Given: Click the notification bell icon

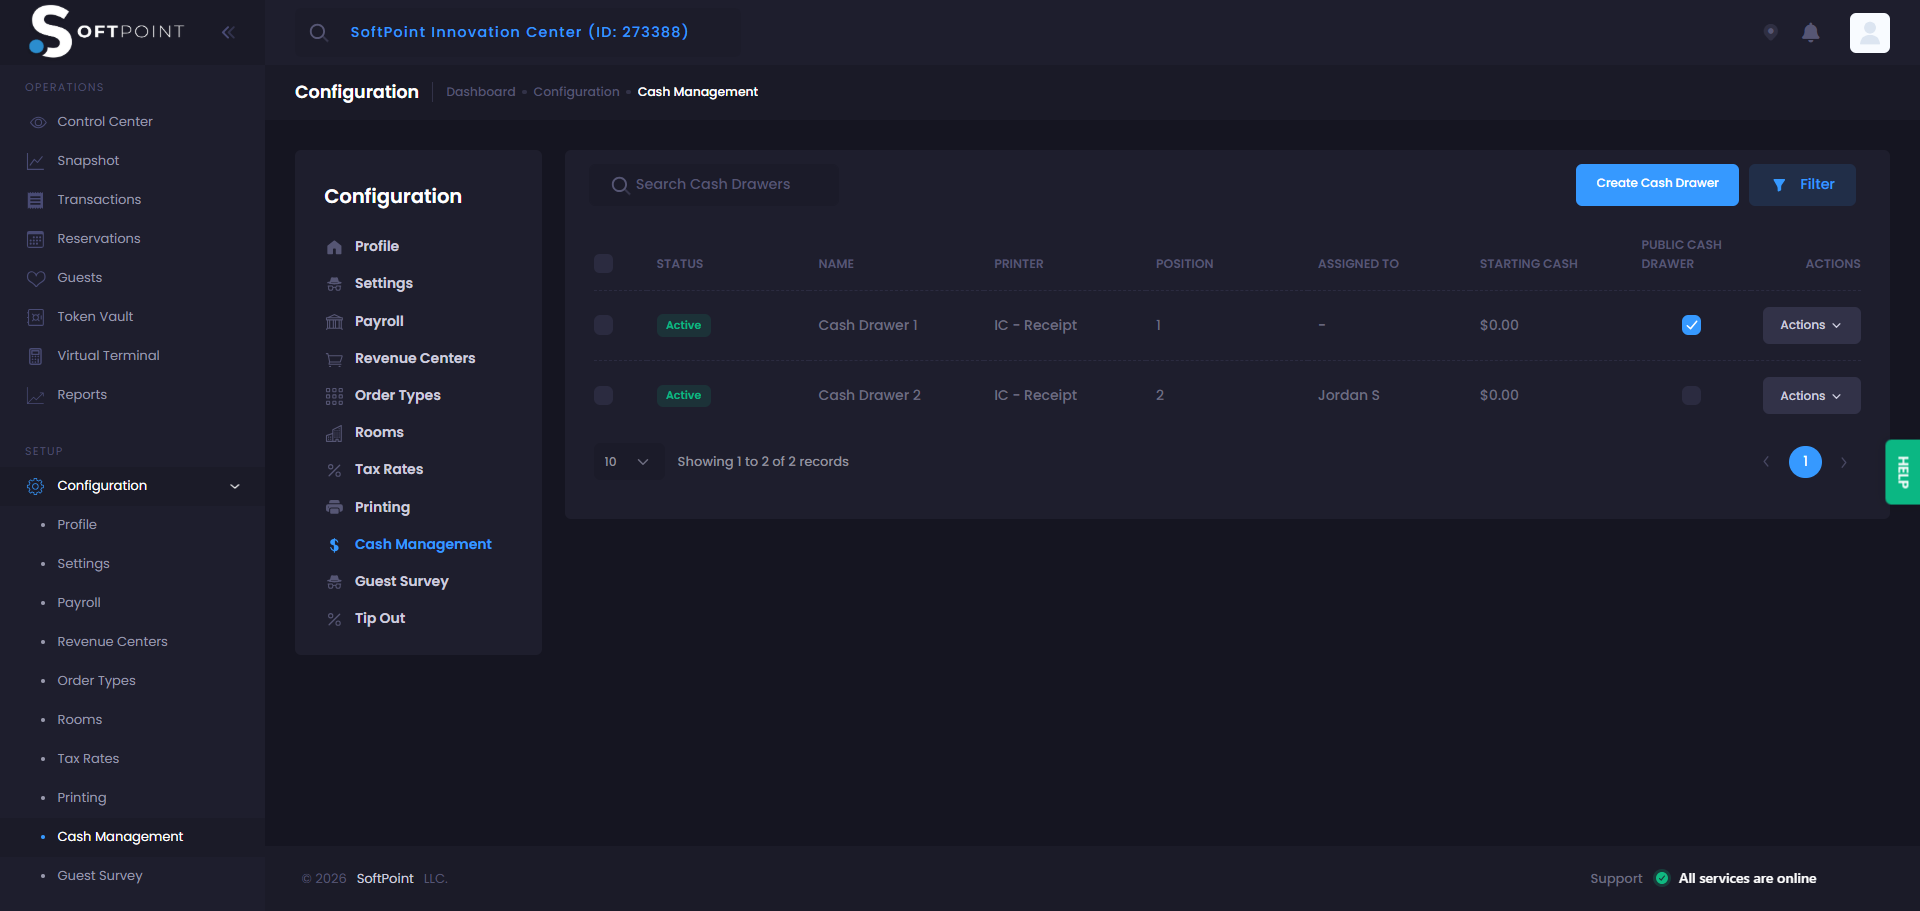Looking at the screenshot, I should [1810, 33].
